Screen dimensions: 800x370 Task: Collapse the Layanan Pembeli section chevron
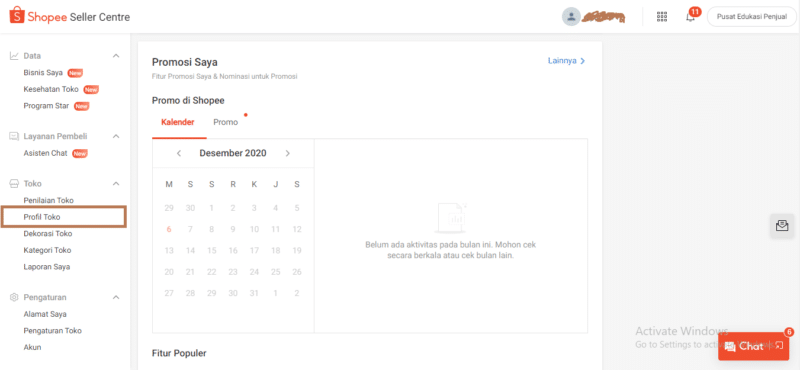pyautogui.click(x=116, y=136)
